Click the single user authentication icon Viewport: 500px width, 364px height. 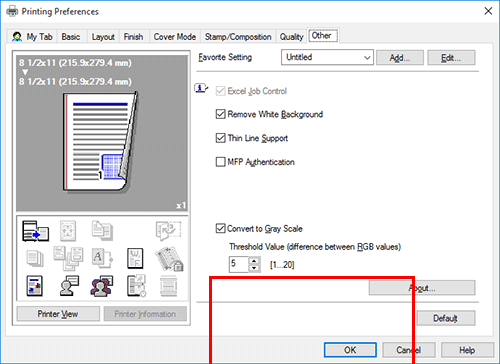pos(69,286)
